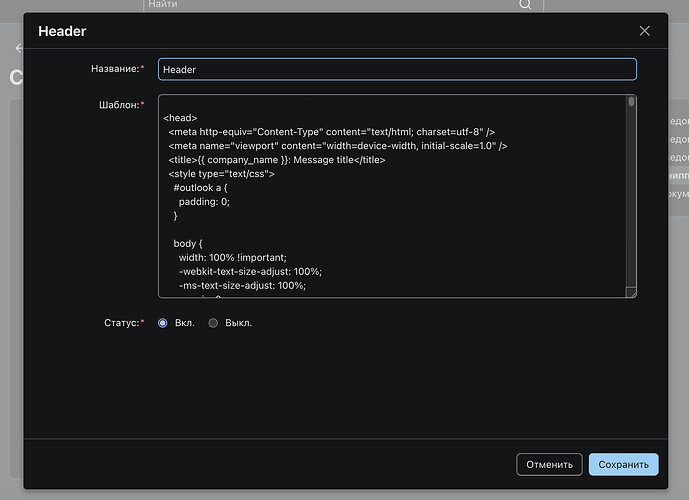
Task: Click the template textarea scrollbar thumb
Action: click(631, 101)
